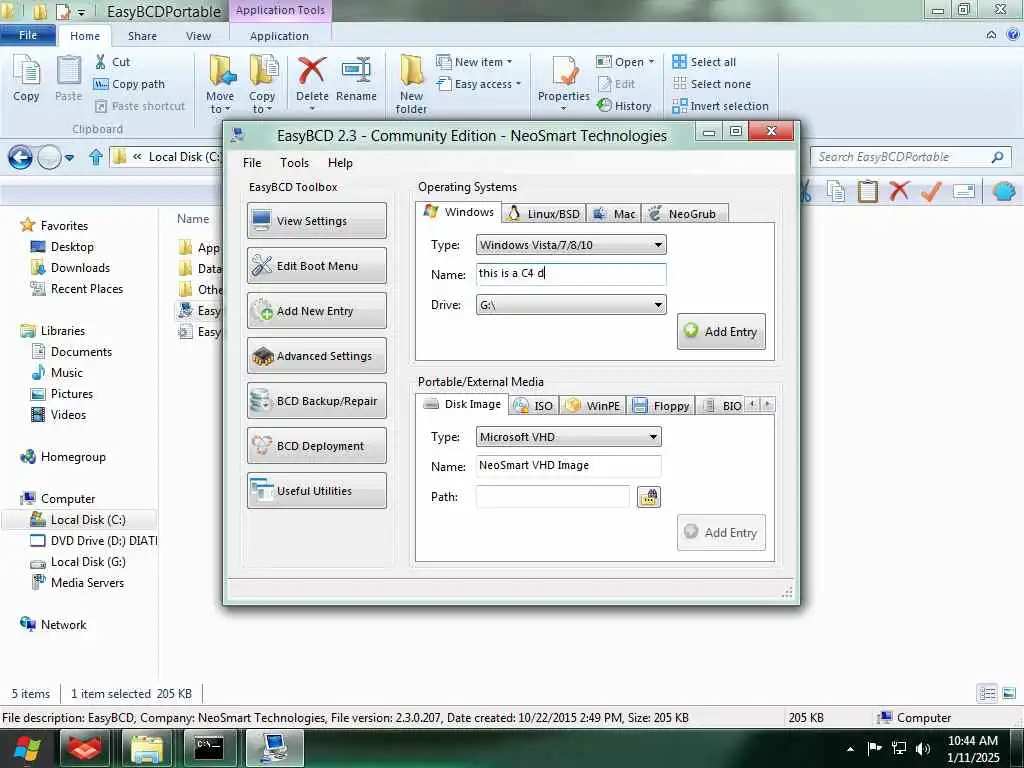Open BCD Deployment section
The height and width of the screenshot is (768, 1024).
317,446
